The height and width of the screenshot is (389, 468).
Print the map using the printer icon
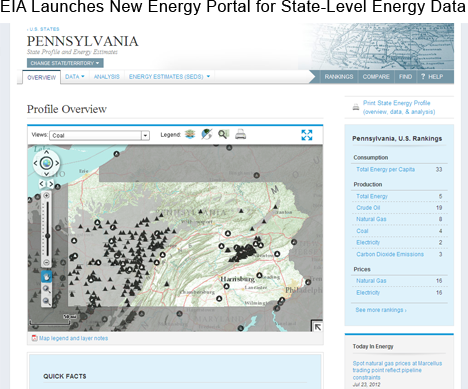[x=240, y=134]
